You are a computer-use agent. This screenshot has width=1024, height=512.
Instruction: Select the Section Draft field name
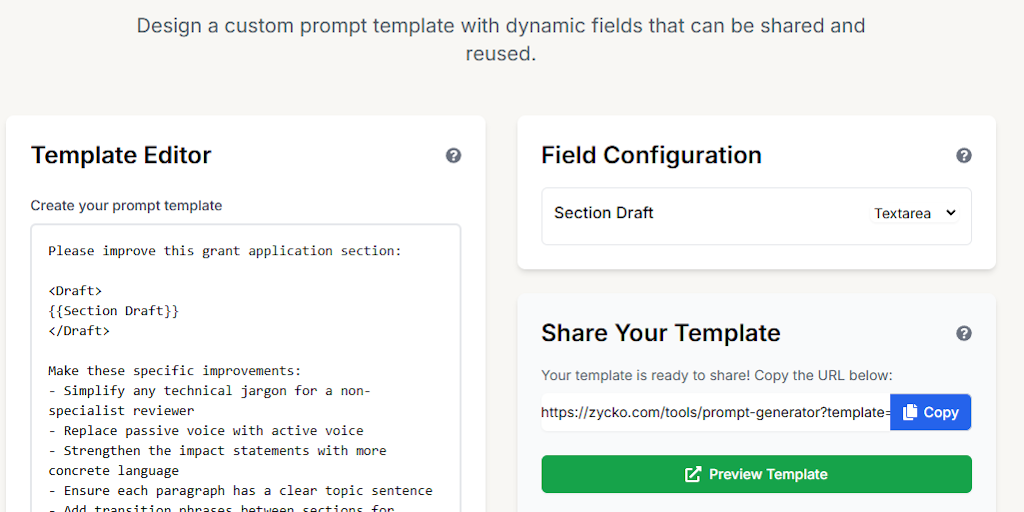tap(604, 213)
